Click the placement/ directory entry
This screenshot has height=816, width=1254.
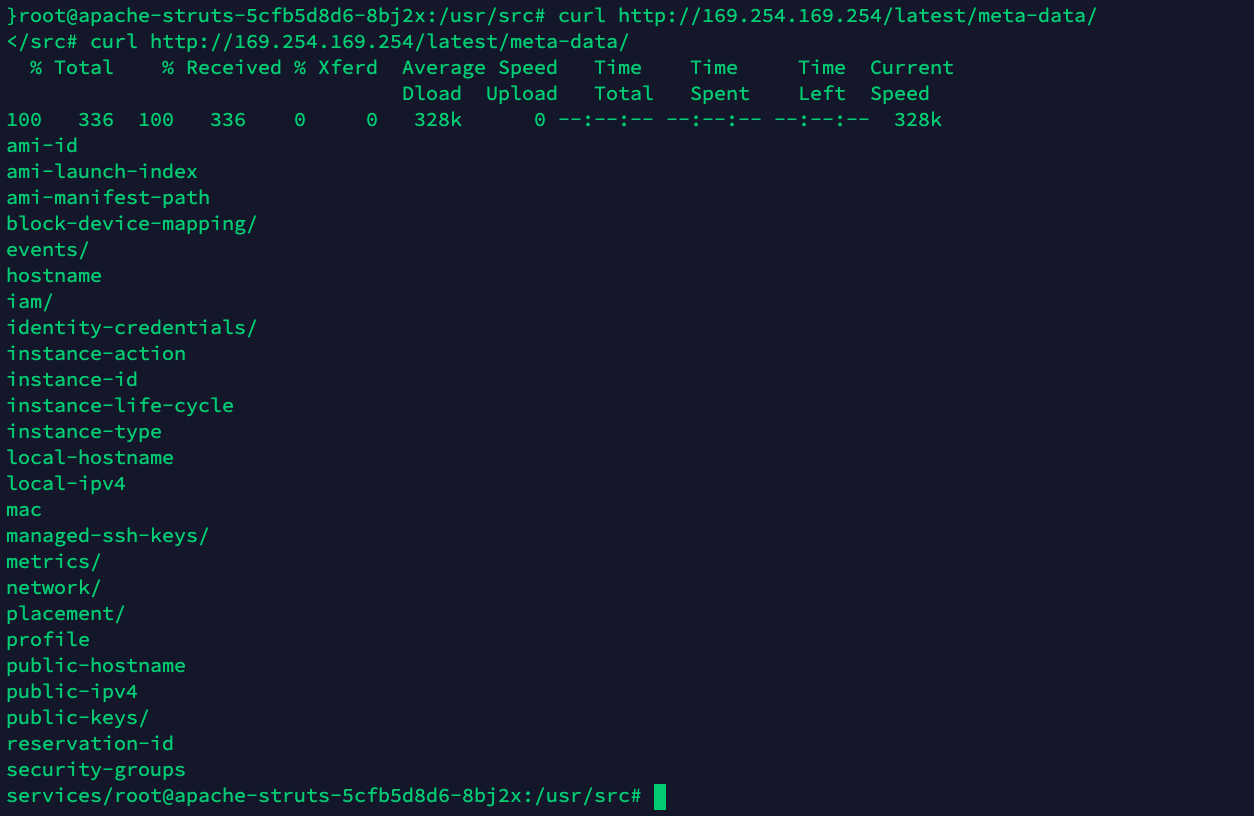coord(66,614)
